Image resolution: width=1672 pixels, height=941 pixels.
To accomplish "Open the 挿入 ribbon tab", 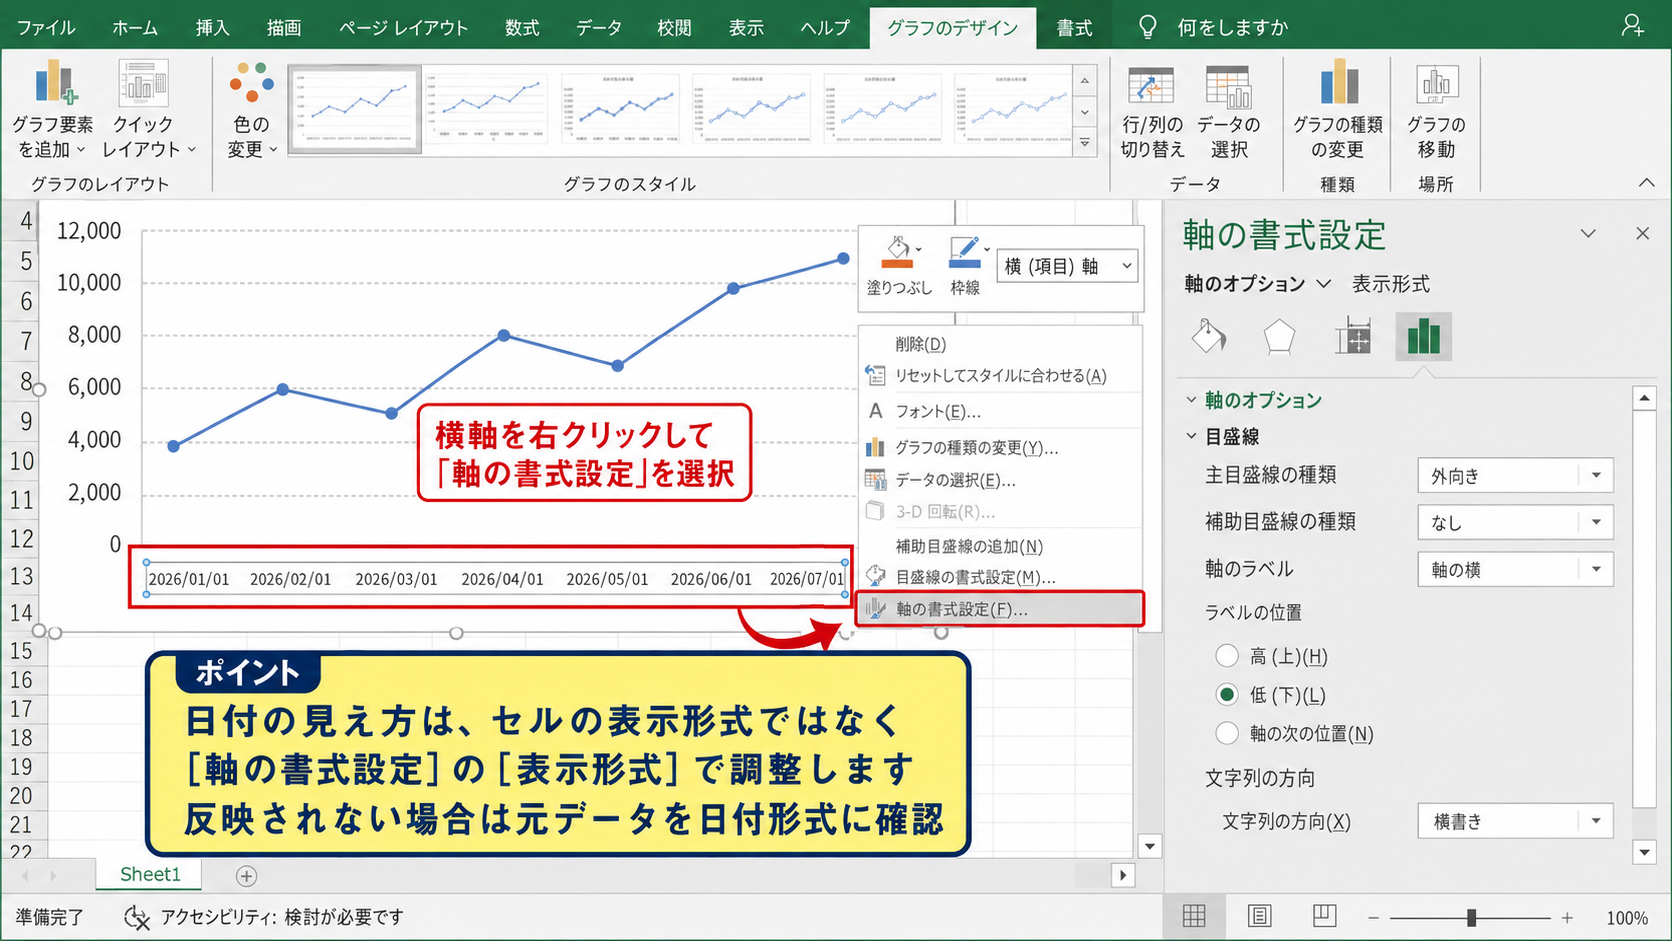I will [212, 27].
